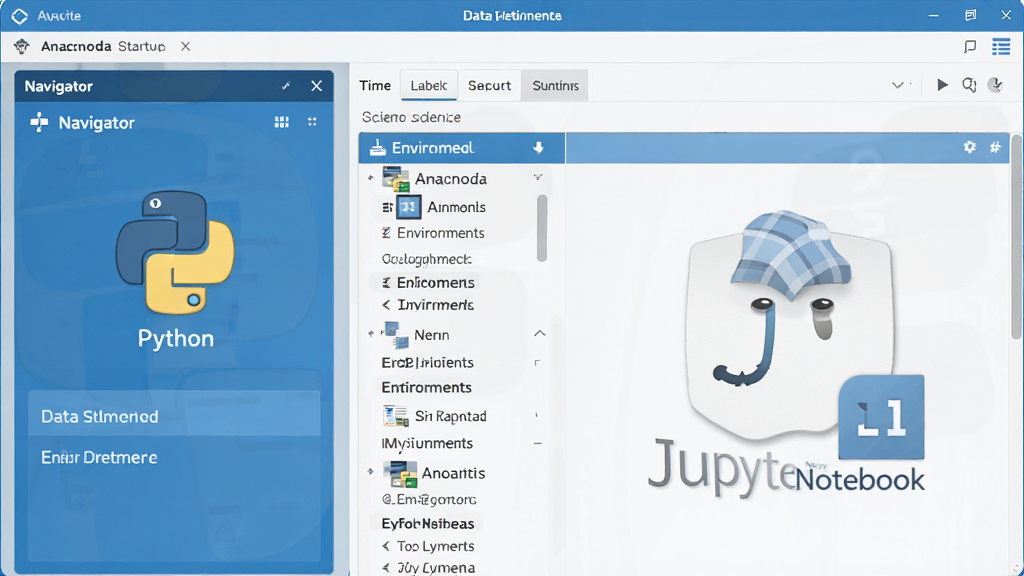The height and width of the screenshot is (576, 1024).
Task: Select the EyFoh Nsibeas row
Action: point(428,524)
